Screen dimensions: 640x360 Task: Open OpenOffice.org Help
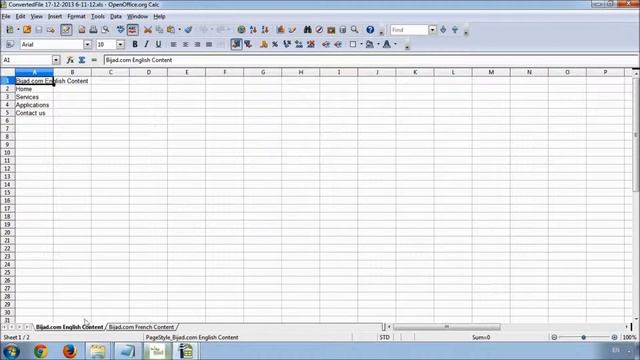click(x=370, y=30)
